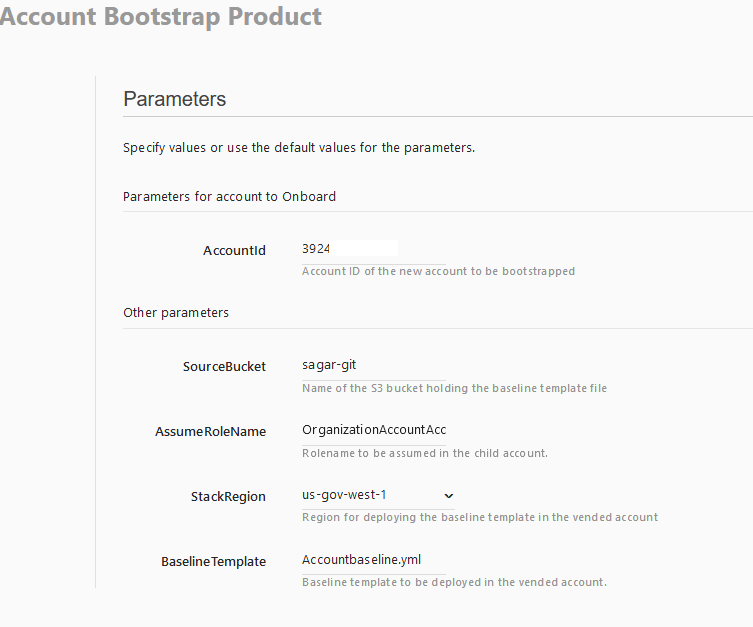Click the StackRegion chevron arrow icon
This screenshot has height=627, width=753.
pyautogui.click(x=449, y=496)
